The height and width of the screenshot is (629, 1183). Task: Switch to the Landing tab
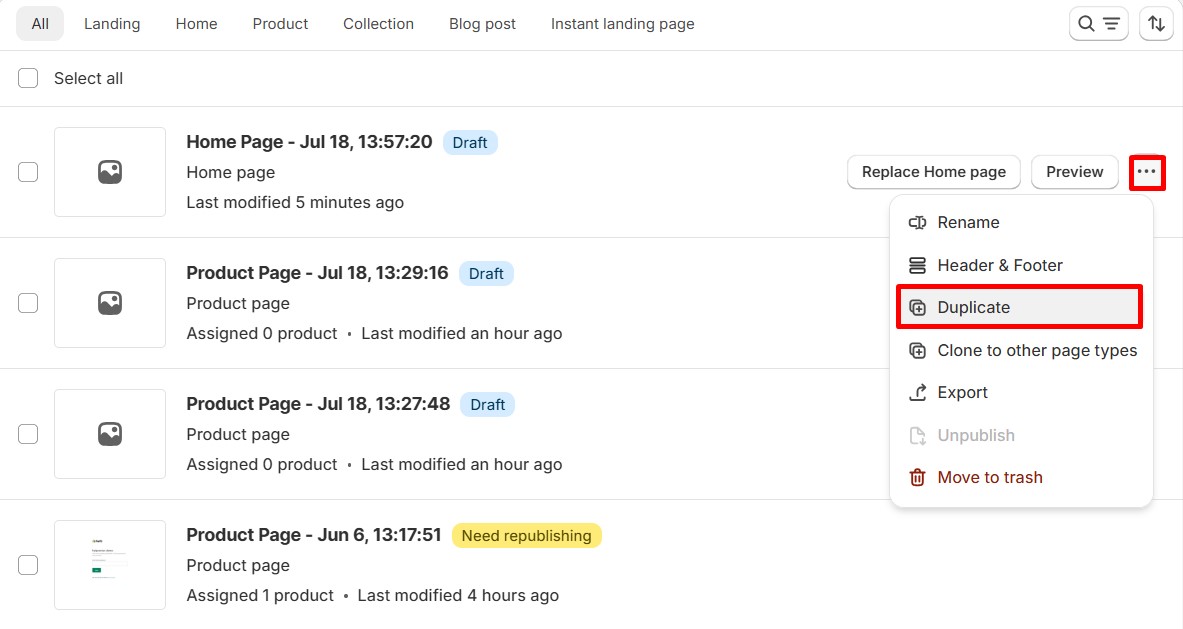(x=112, y=24)
